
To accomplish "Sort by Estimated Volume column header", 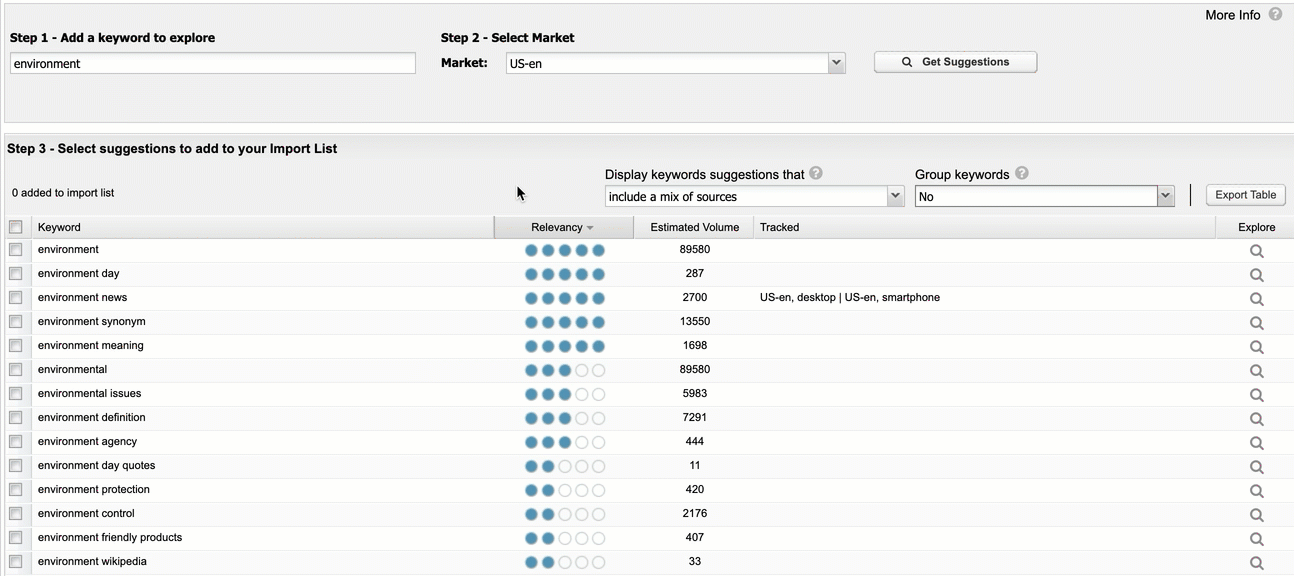I will click(x=694, y=227).
